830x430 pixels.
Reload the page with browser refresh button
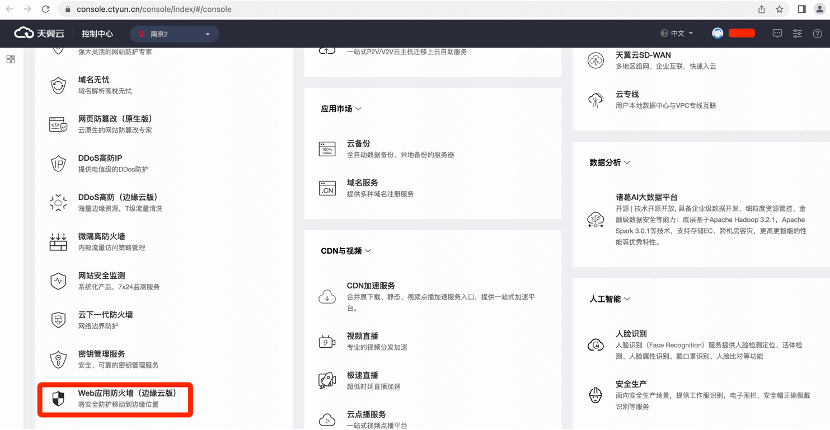(x=46, y=9)
